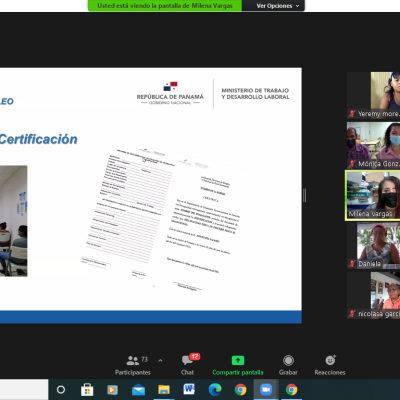Select Daniela participant video tile
The image size is (400, 400).
point(374,245)
